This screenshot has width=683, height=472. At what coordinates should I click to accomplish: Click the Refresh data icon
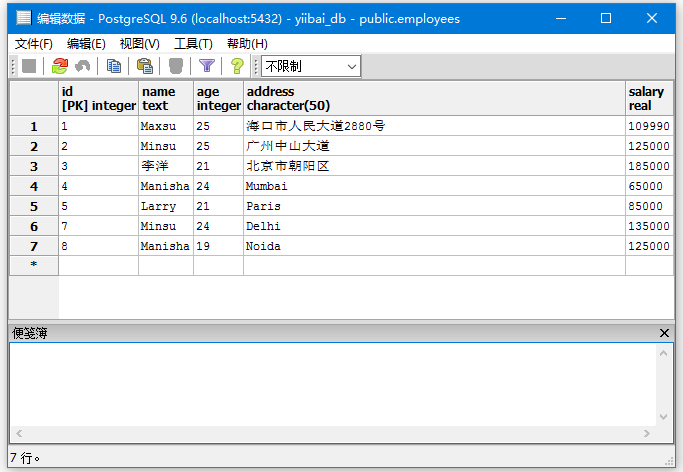click(60, 66)
